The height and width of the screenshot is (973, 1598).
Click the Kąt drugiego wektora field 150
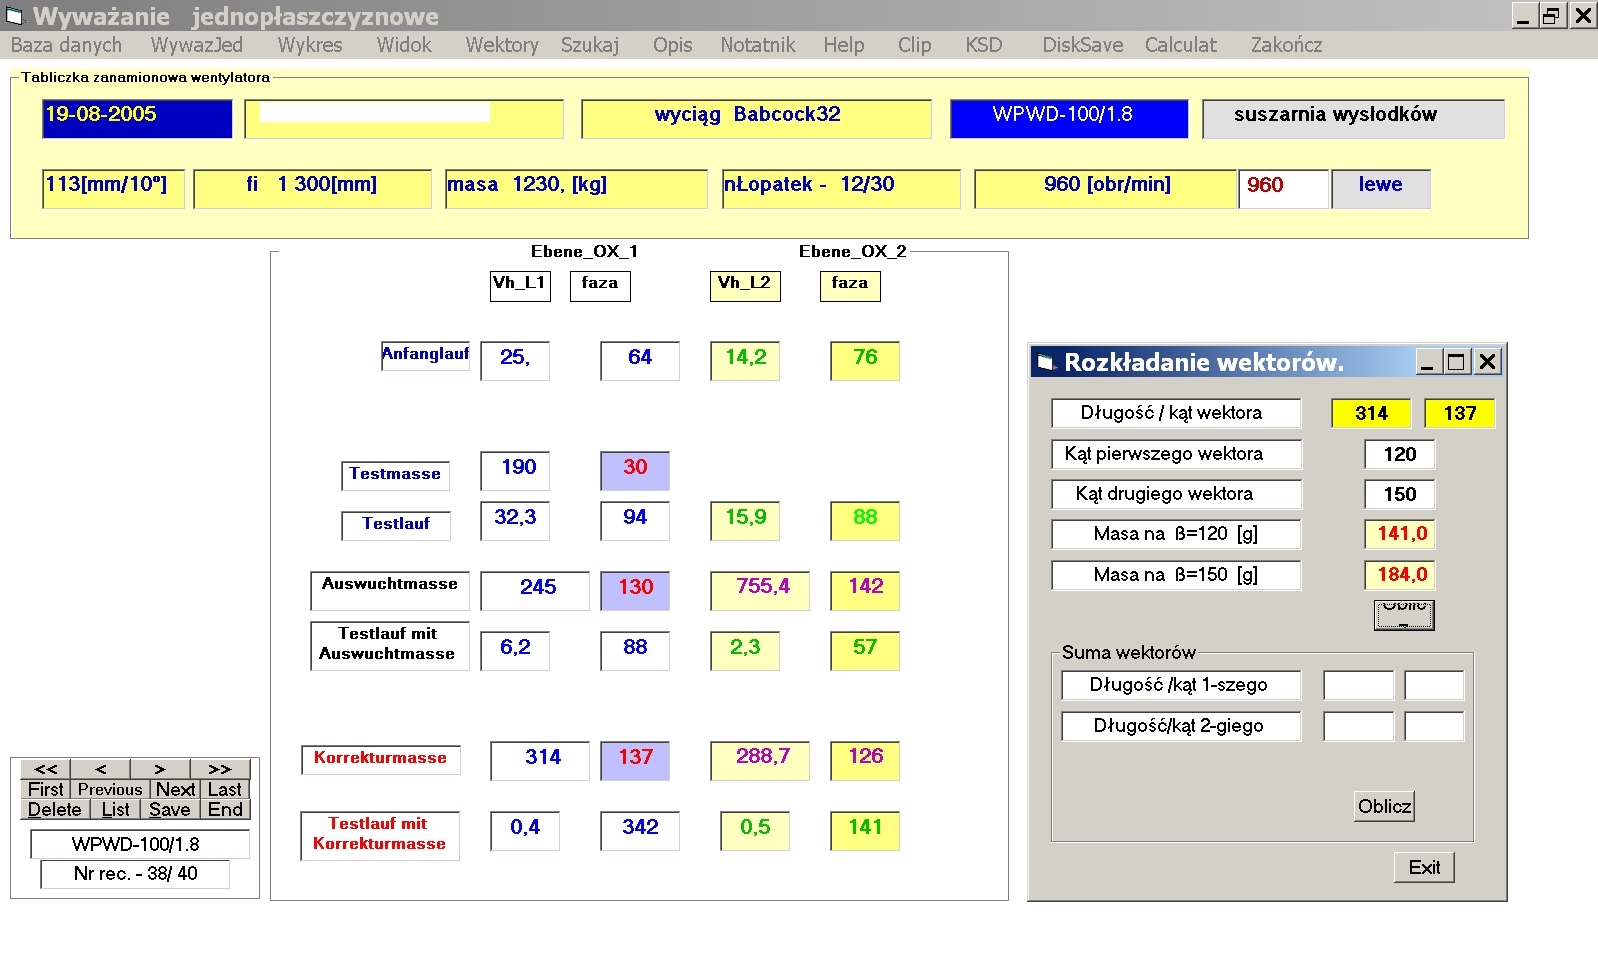click(x=1400, y=494)
